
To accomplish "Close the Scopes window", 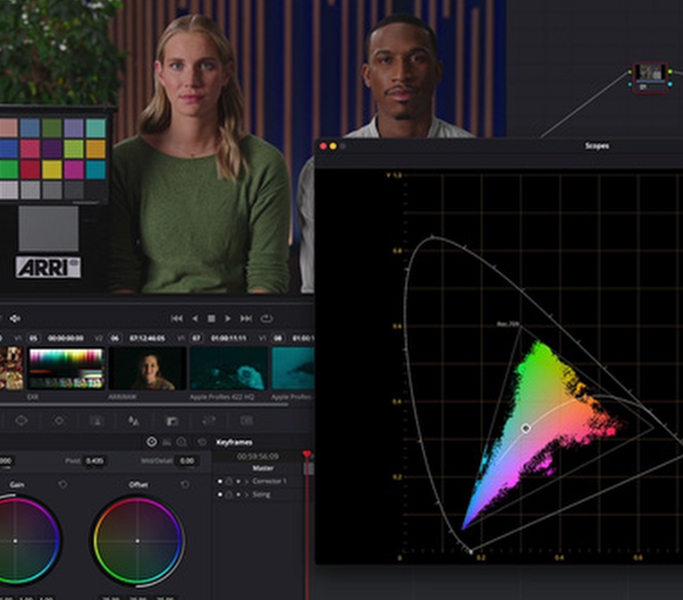I will (323, 146).
